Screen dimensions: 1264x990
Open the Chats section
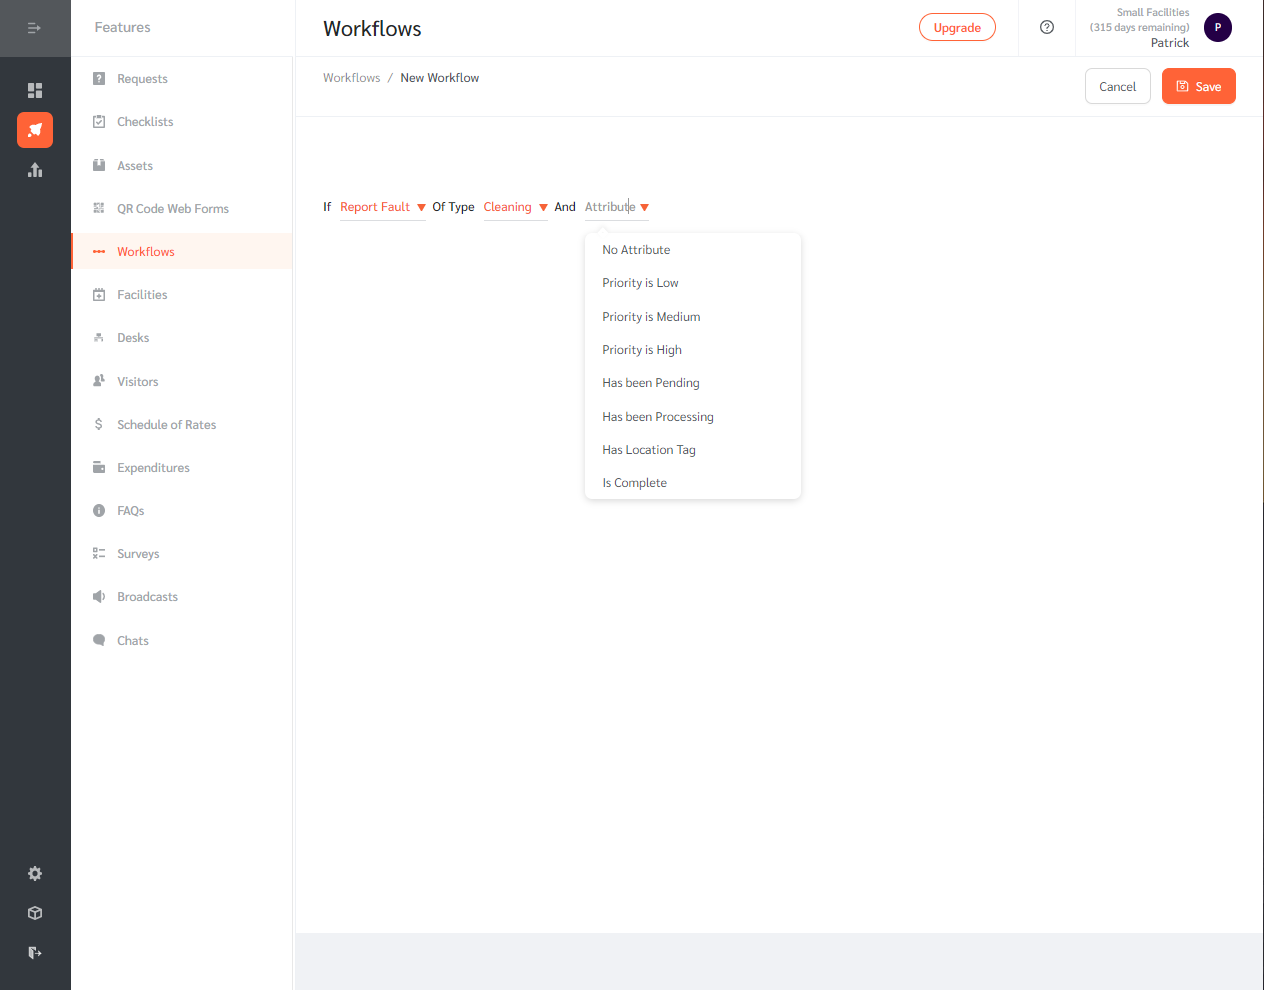pyautogui.click(x=131, y=640)
